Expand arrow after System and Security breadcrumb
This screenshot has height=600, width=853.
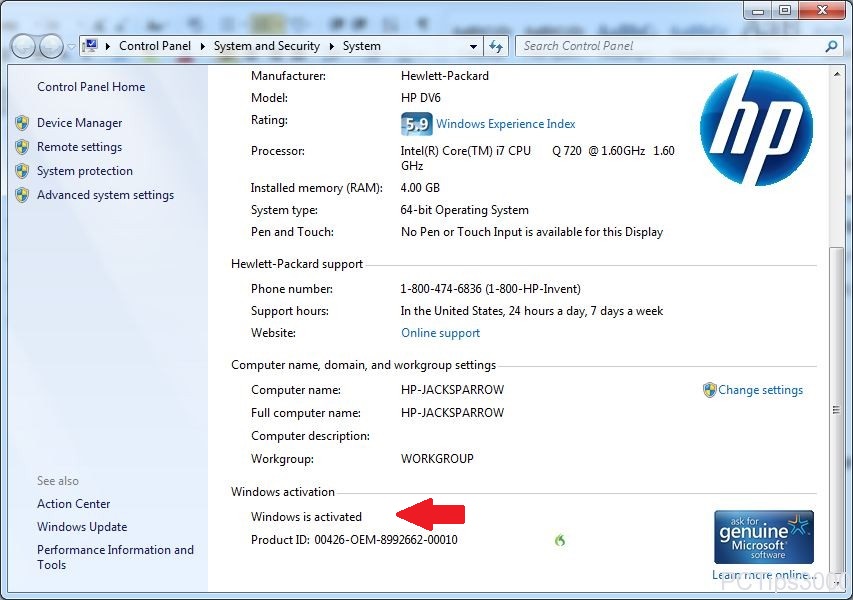331,46
